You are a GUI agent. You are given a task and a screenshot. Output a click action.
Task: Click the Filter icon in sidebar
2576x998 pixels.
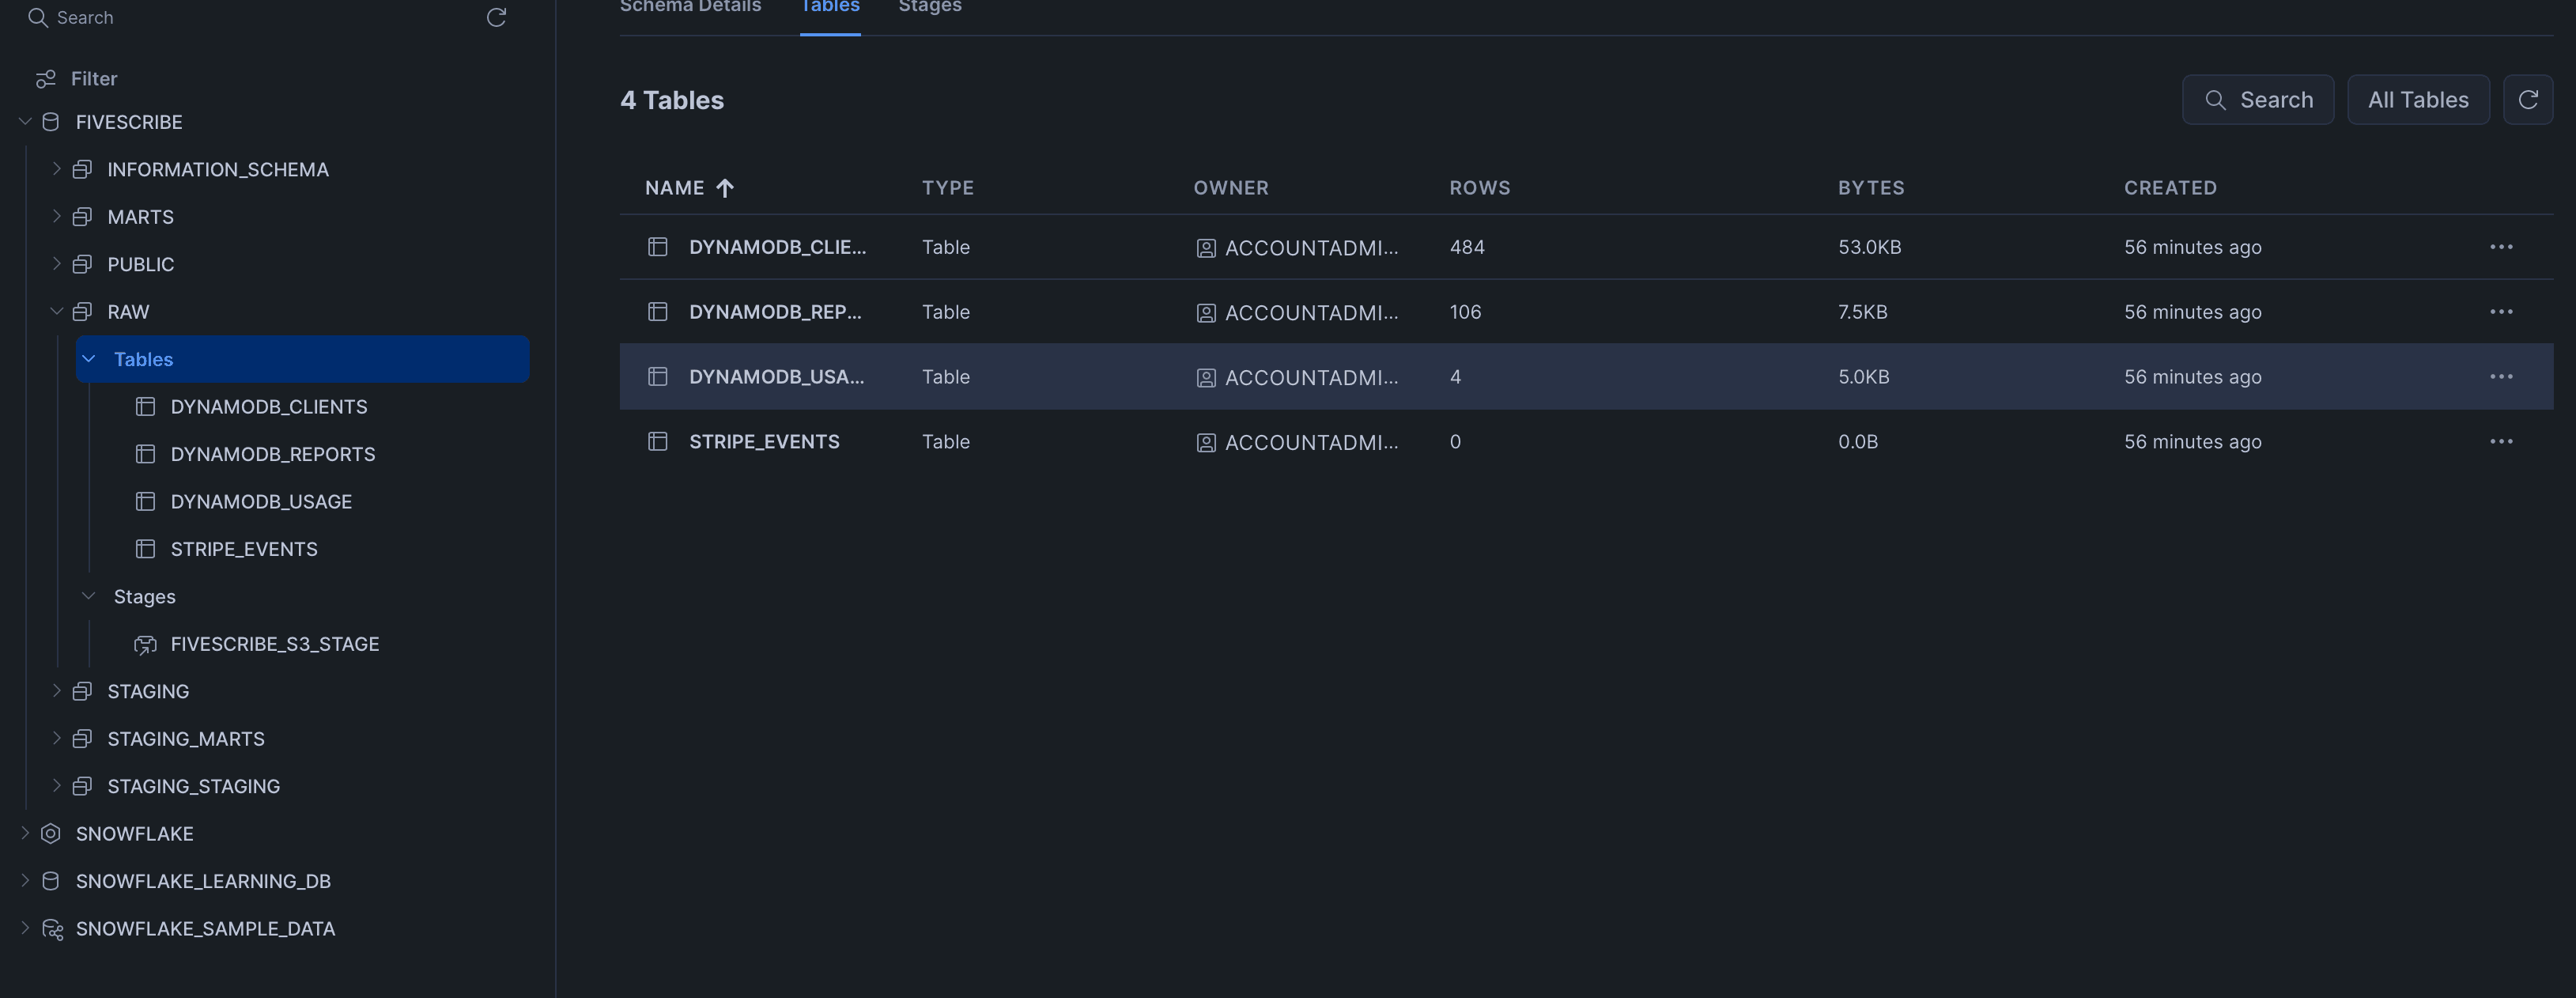pyautogui.click(x=46, y=78)
